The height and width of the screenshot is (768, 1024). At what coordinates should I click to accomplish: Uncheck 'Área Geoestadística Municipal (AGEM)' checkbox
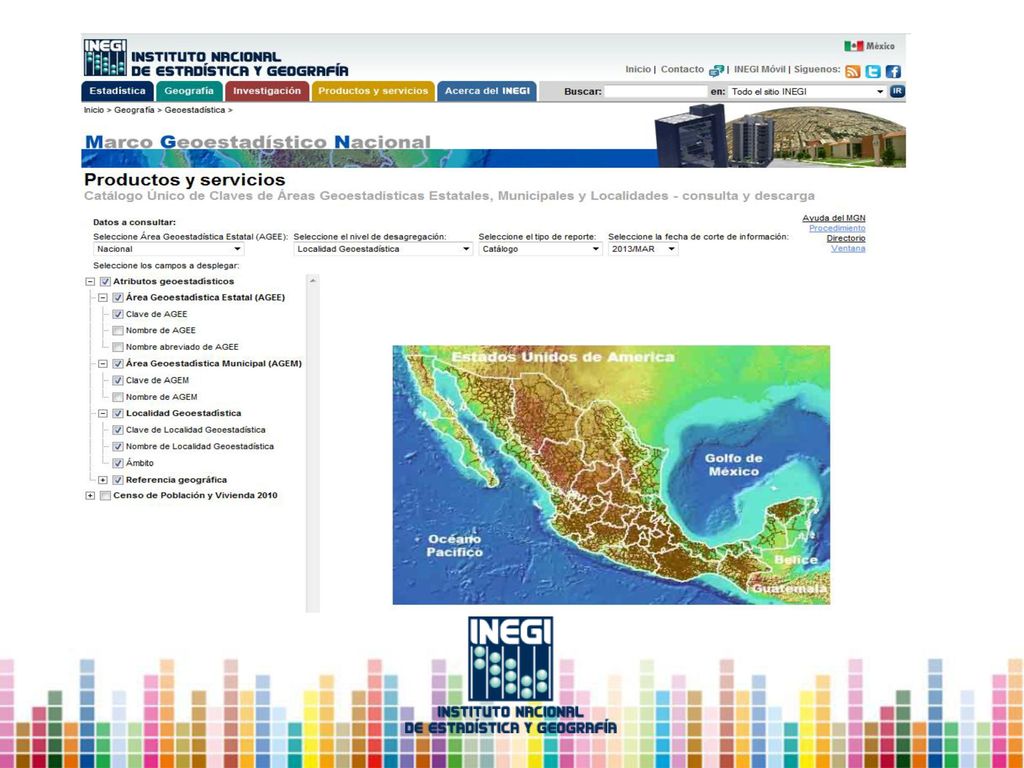[118, 364]
